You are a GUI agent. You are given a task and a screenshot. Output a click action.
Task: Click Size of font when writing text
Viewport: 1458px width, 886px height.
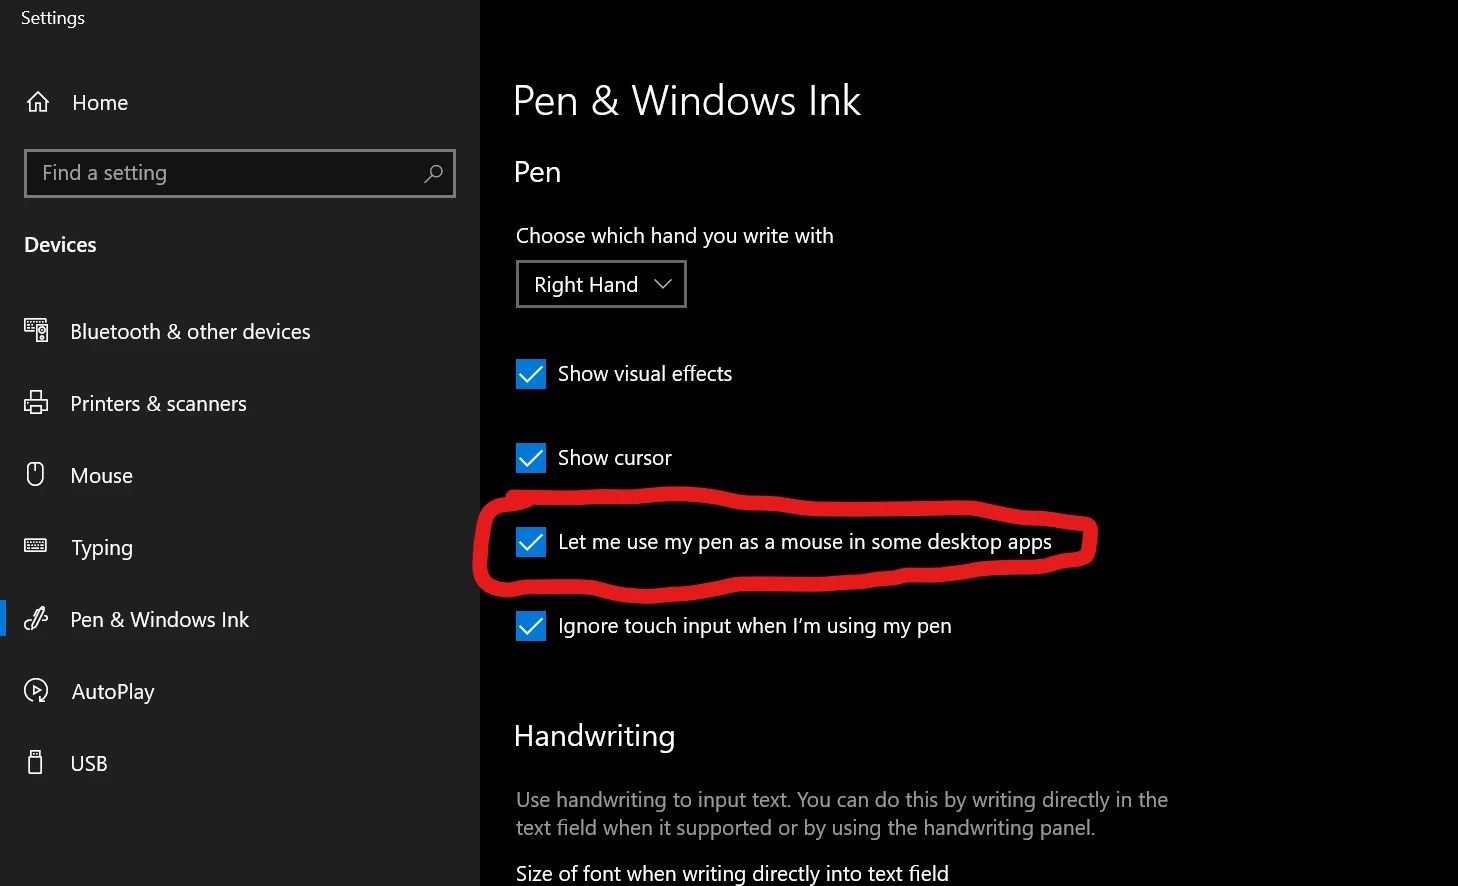click(732, 873)
